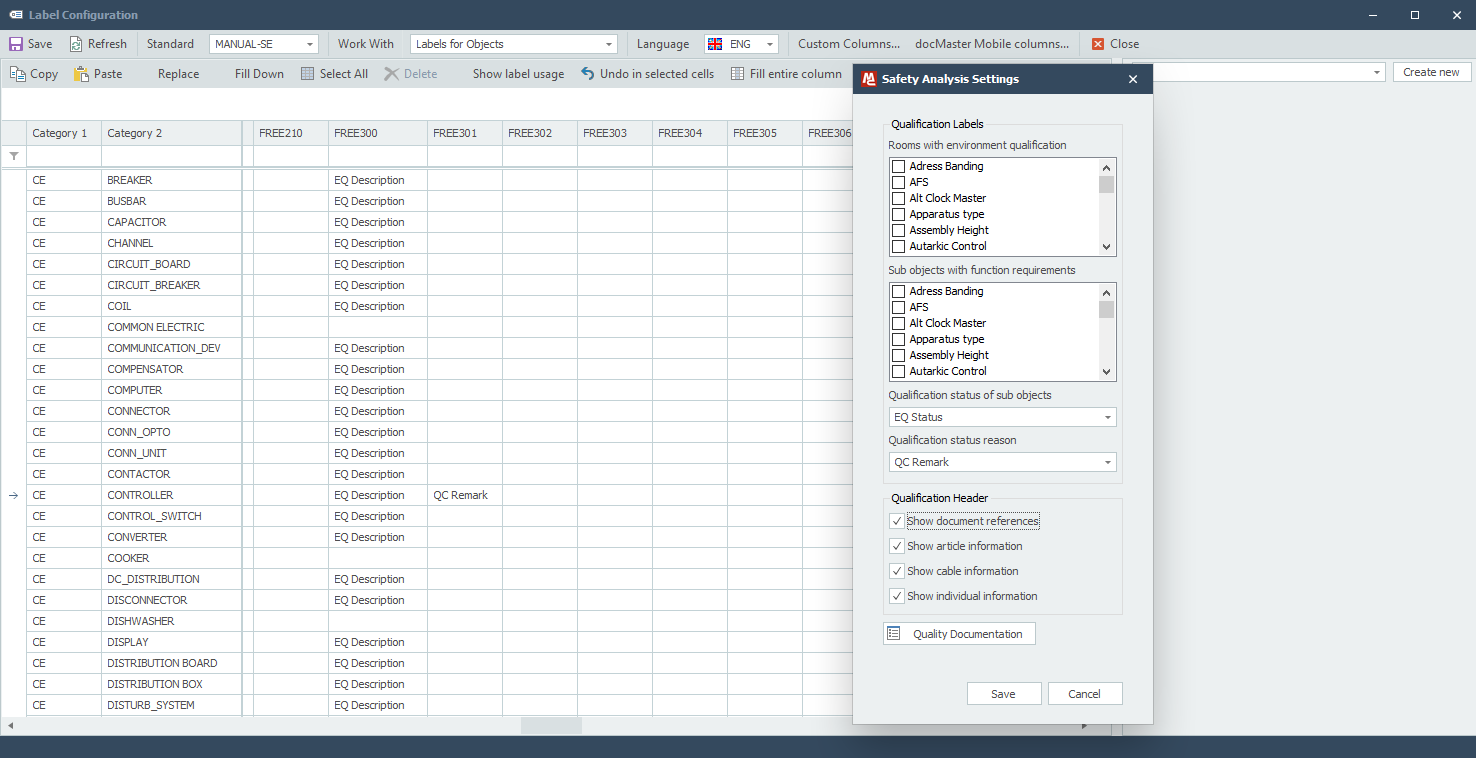The image size is (1476, 758).
Task: Open the Standard MANUAL-SE dropdown
Action: [309, 44]
